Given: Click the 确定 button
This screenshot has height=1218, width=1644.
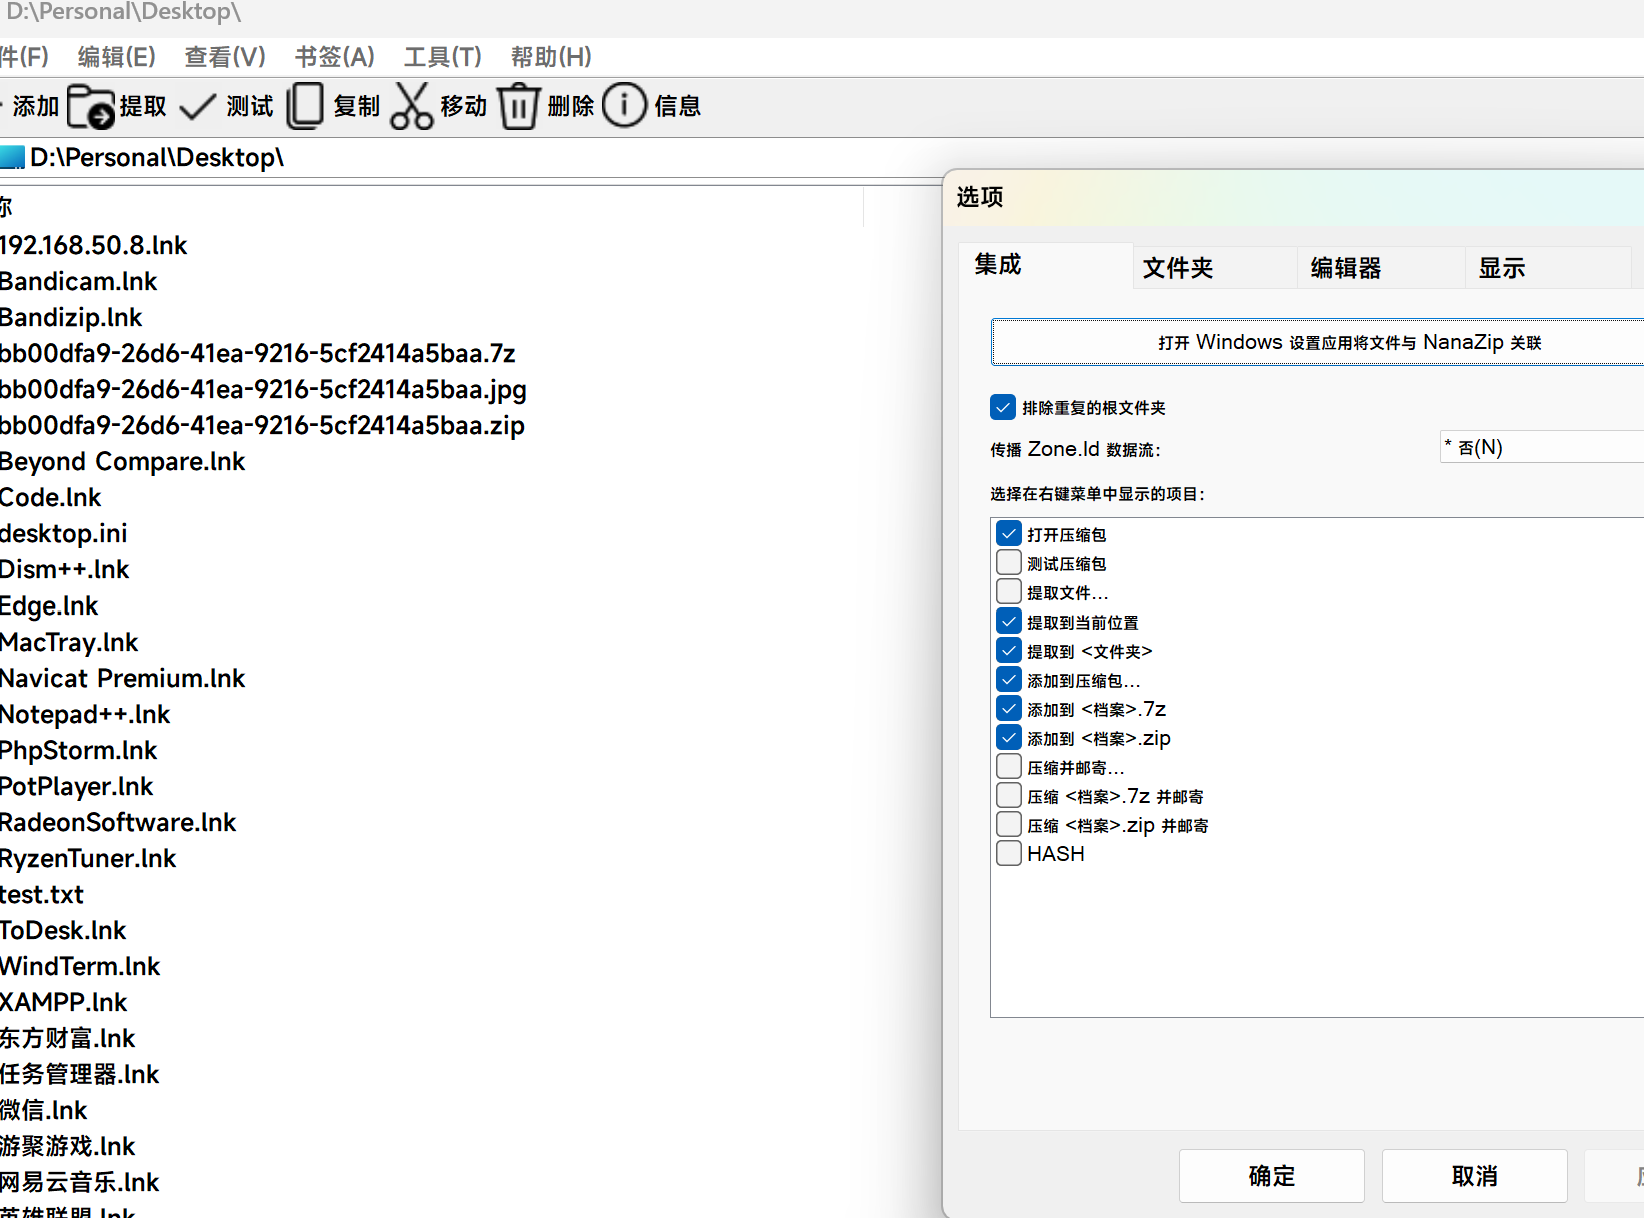Looking at the screenshot, I should [x=1271, y=1176].
